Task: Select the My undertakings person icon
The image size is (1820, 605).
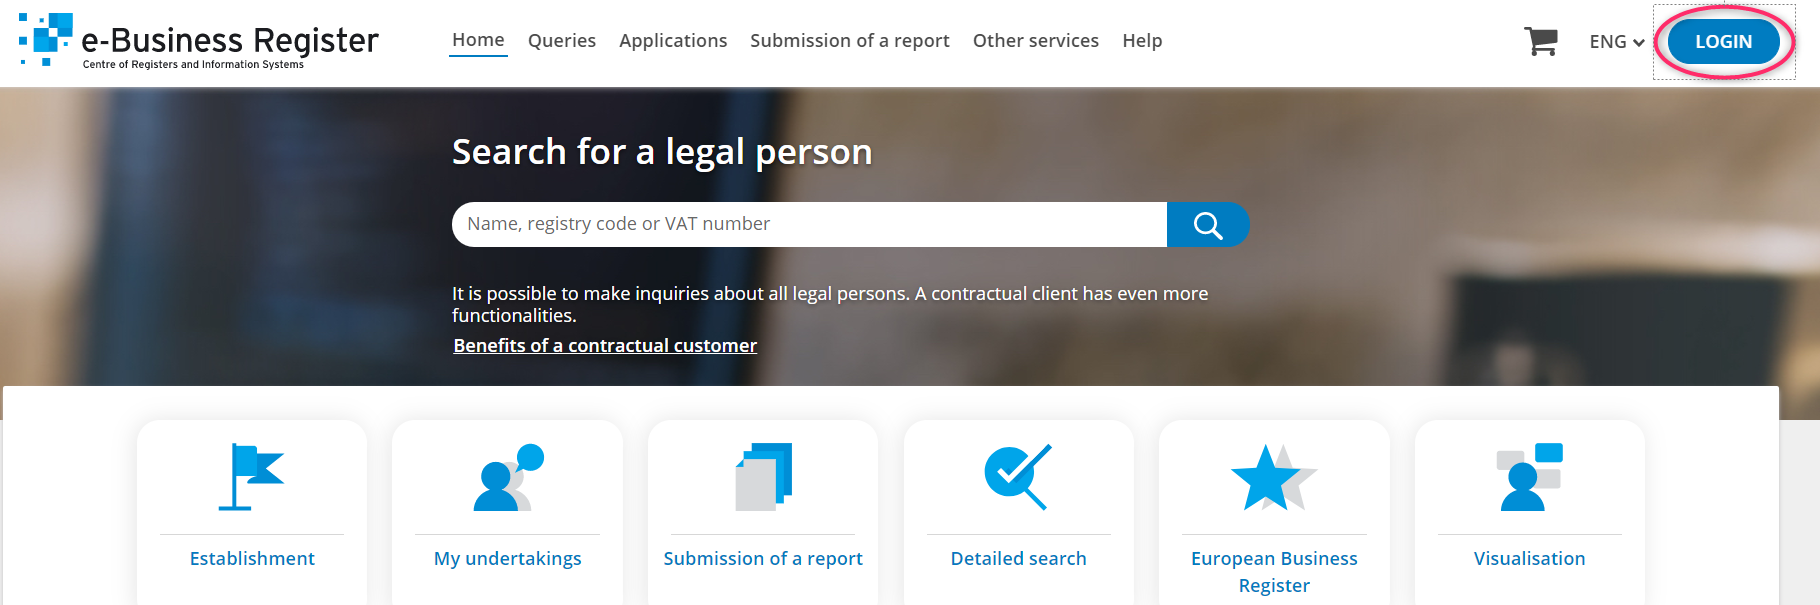Action: 508,477
